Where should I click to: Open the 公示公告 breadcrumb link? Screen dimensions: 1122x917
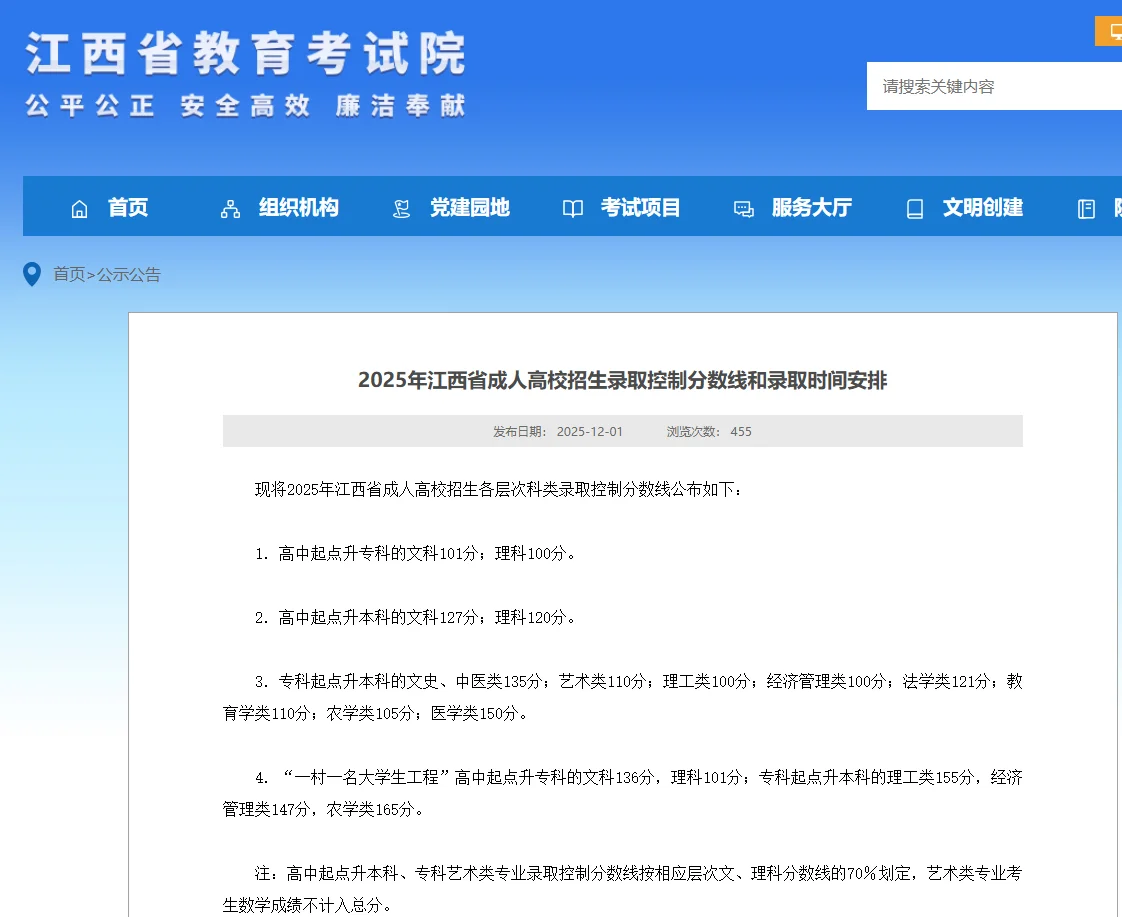tap(129, 274)
